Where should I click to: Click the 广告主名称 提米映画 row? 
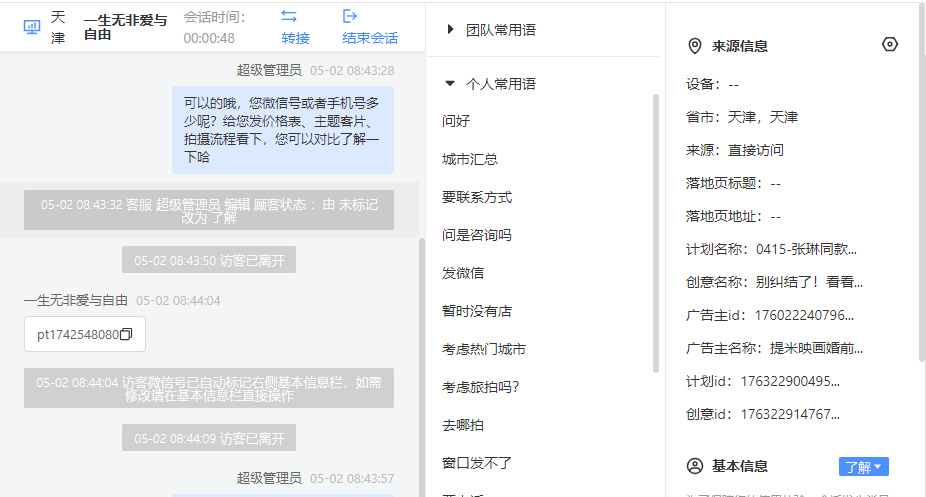[774, 348]
